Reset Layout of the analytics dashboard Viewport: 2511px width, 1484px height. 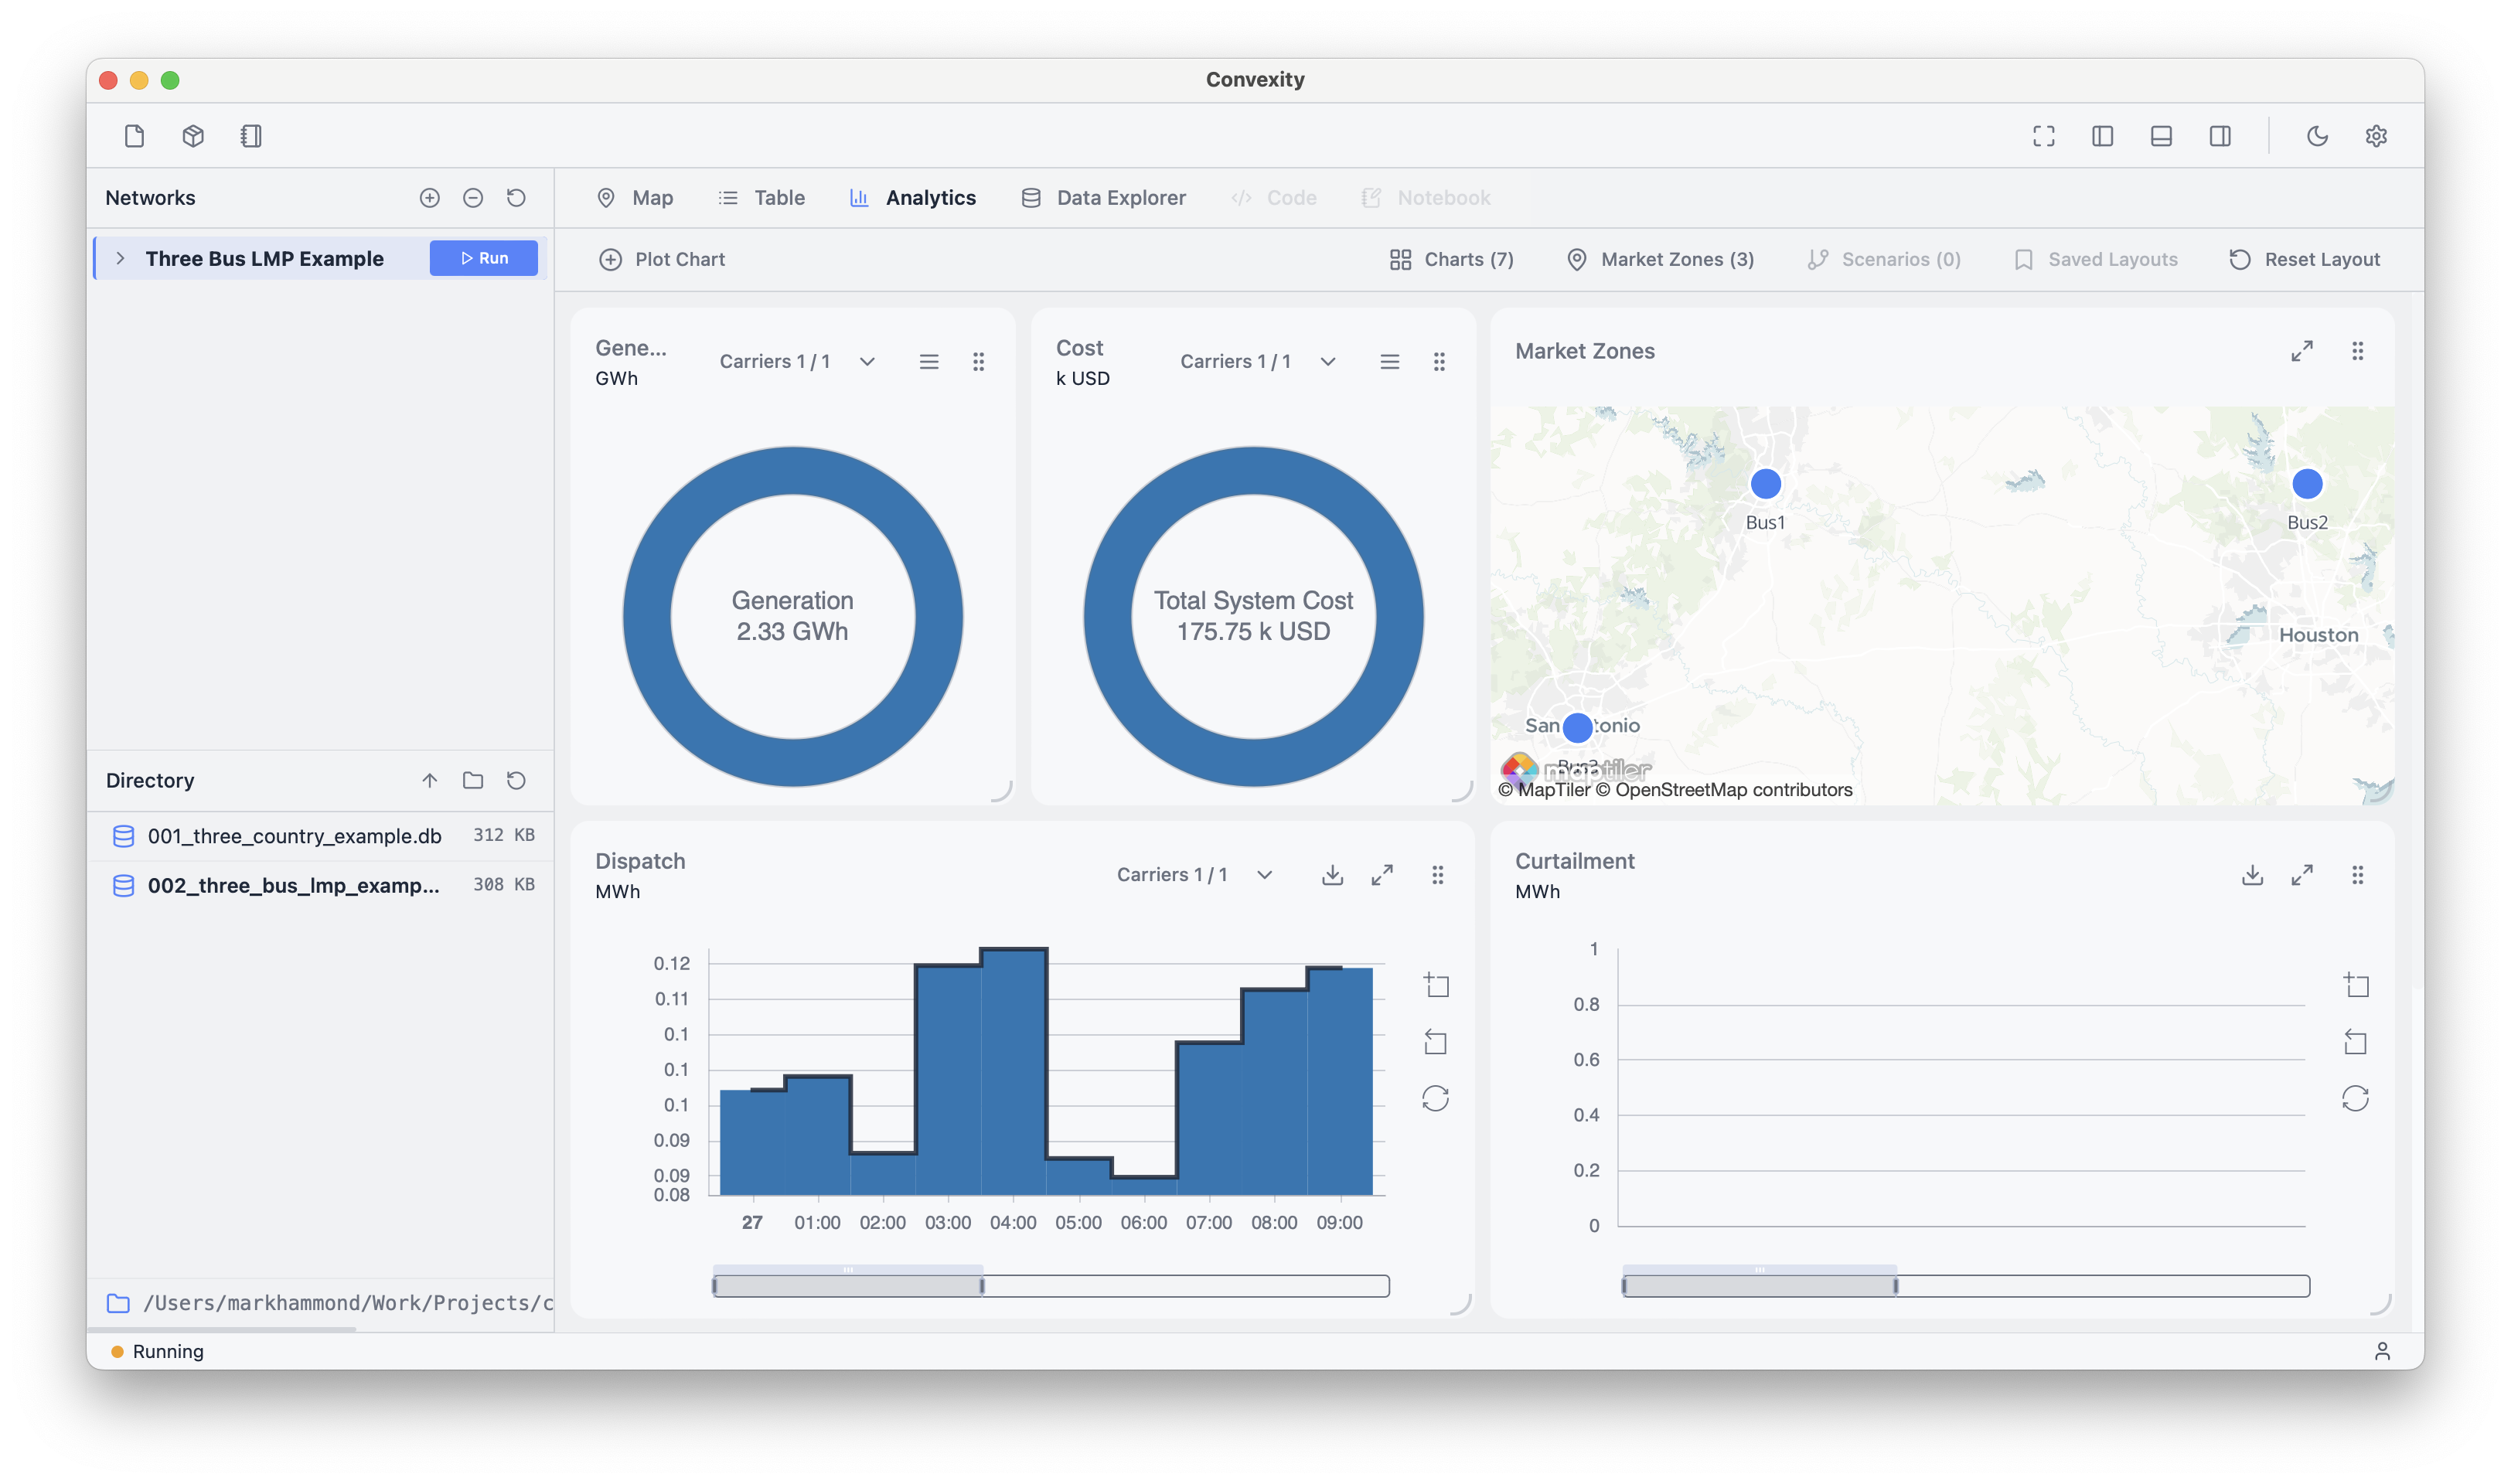(x=2304, y=259)
